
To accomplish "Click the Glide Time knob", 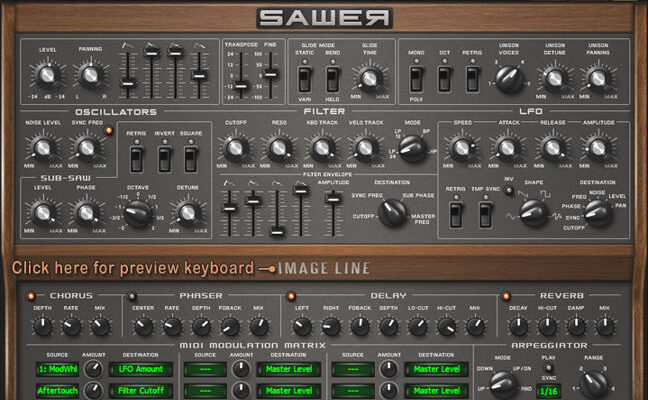I will pyautogui.click(x=370, y=78).
